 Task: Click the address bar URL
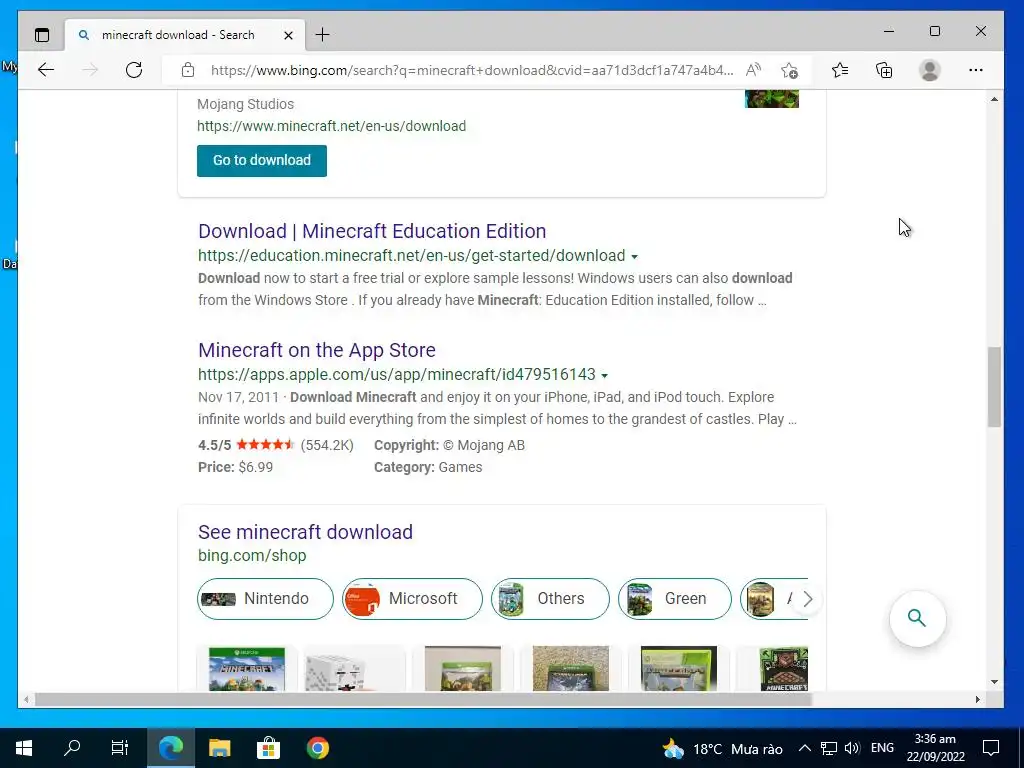tap(472, 70)
